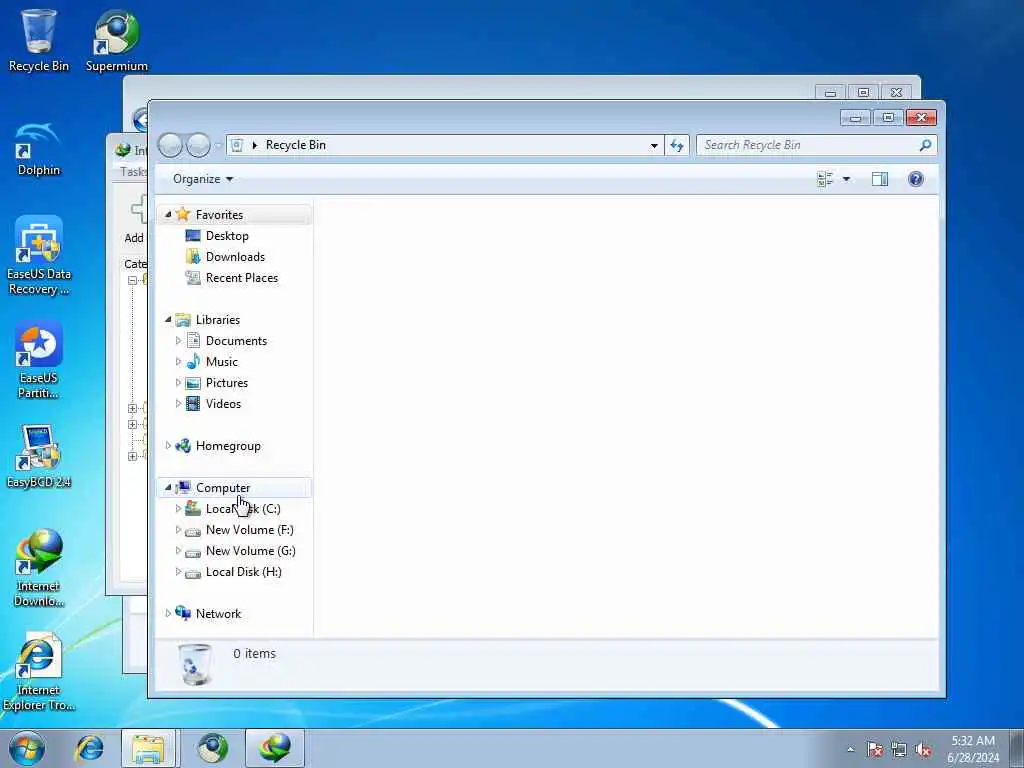The image size is (1024, 768).
Task: Expand the Local Disk (C:) arrow
Action: [x=178, y=508]
